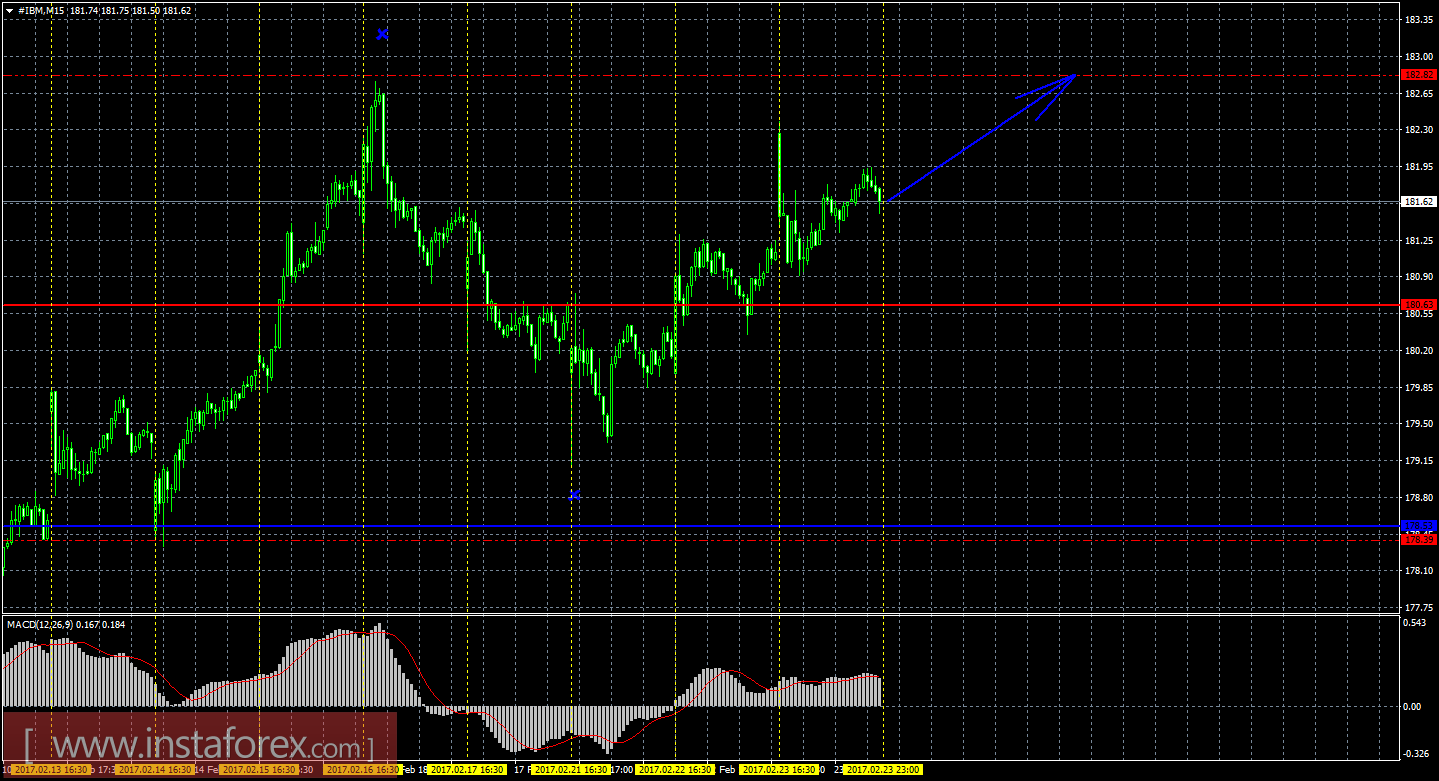Select the 2017.02.23 16:30 date marker

pyautogui.click(x=780, y=770)
